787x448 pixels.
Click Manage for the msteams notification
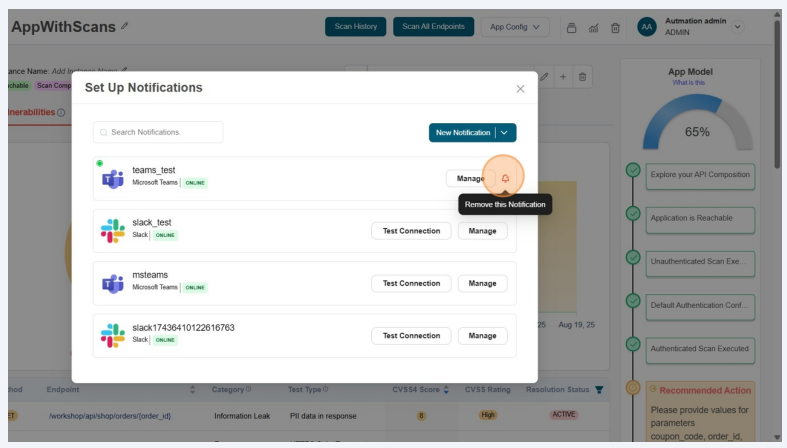[x=482, y=283]
